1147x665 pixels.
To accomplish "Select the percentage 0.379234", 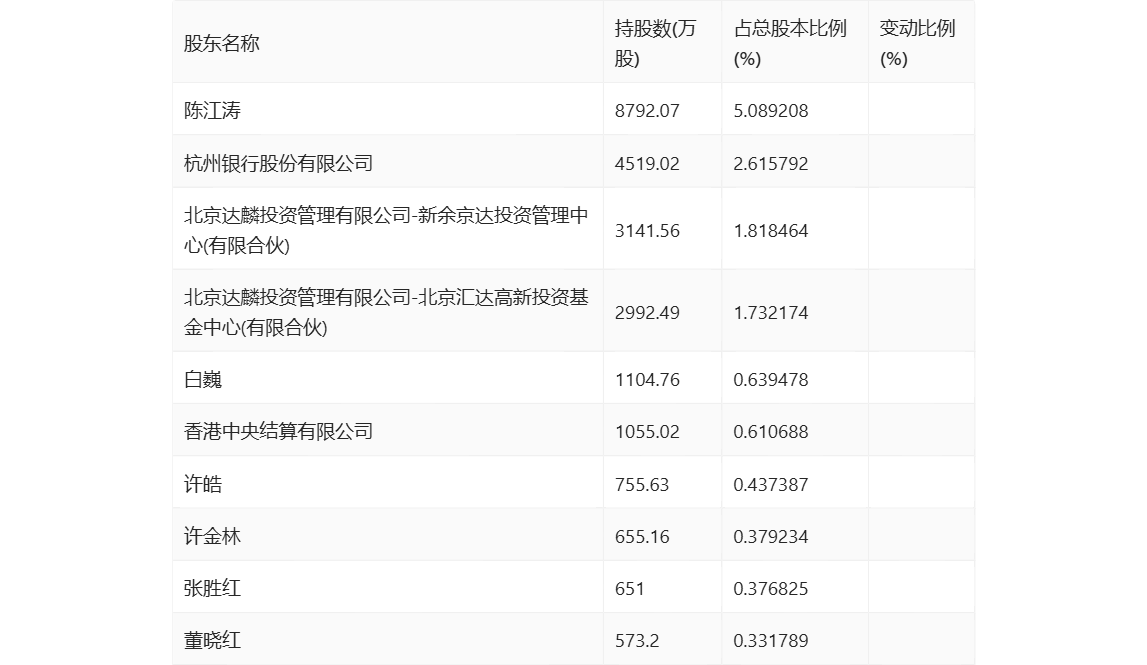I will tap(771, 536).
